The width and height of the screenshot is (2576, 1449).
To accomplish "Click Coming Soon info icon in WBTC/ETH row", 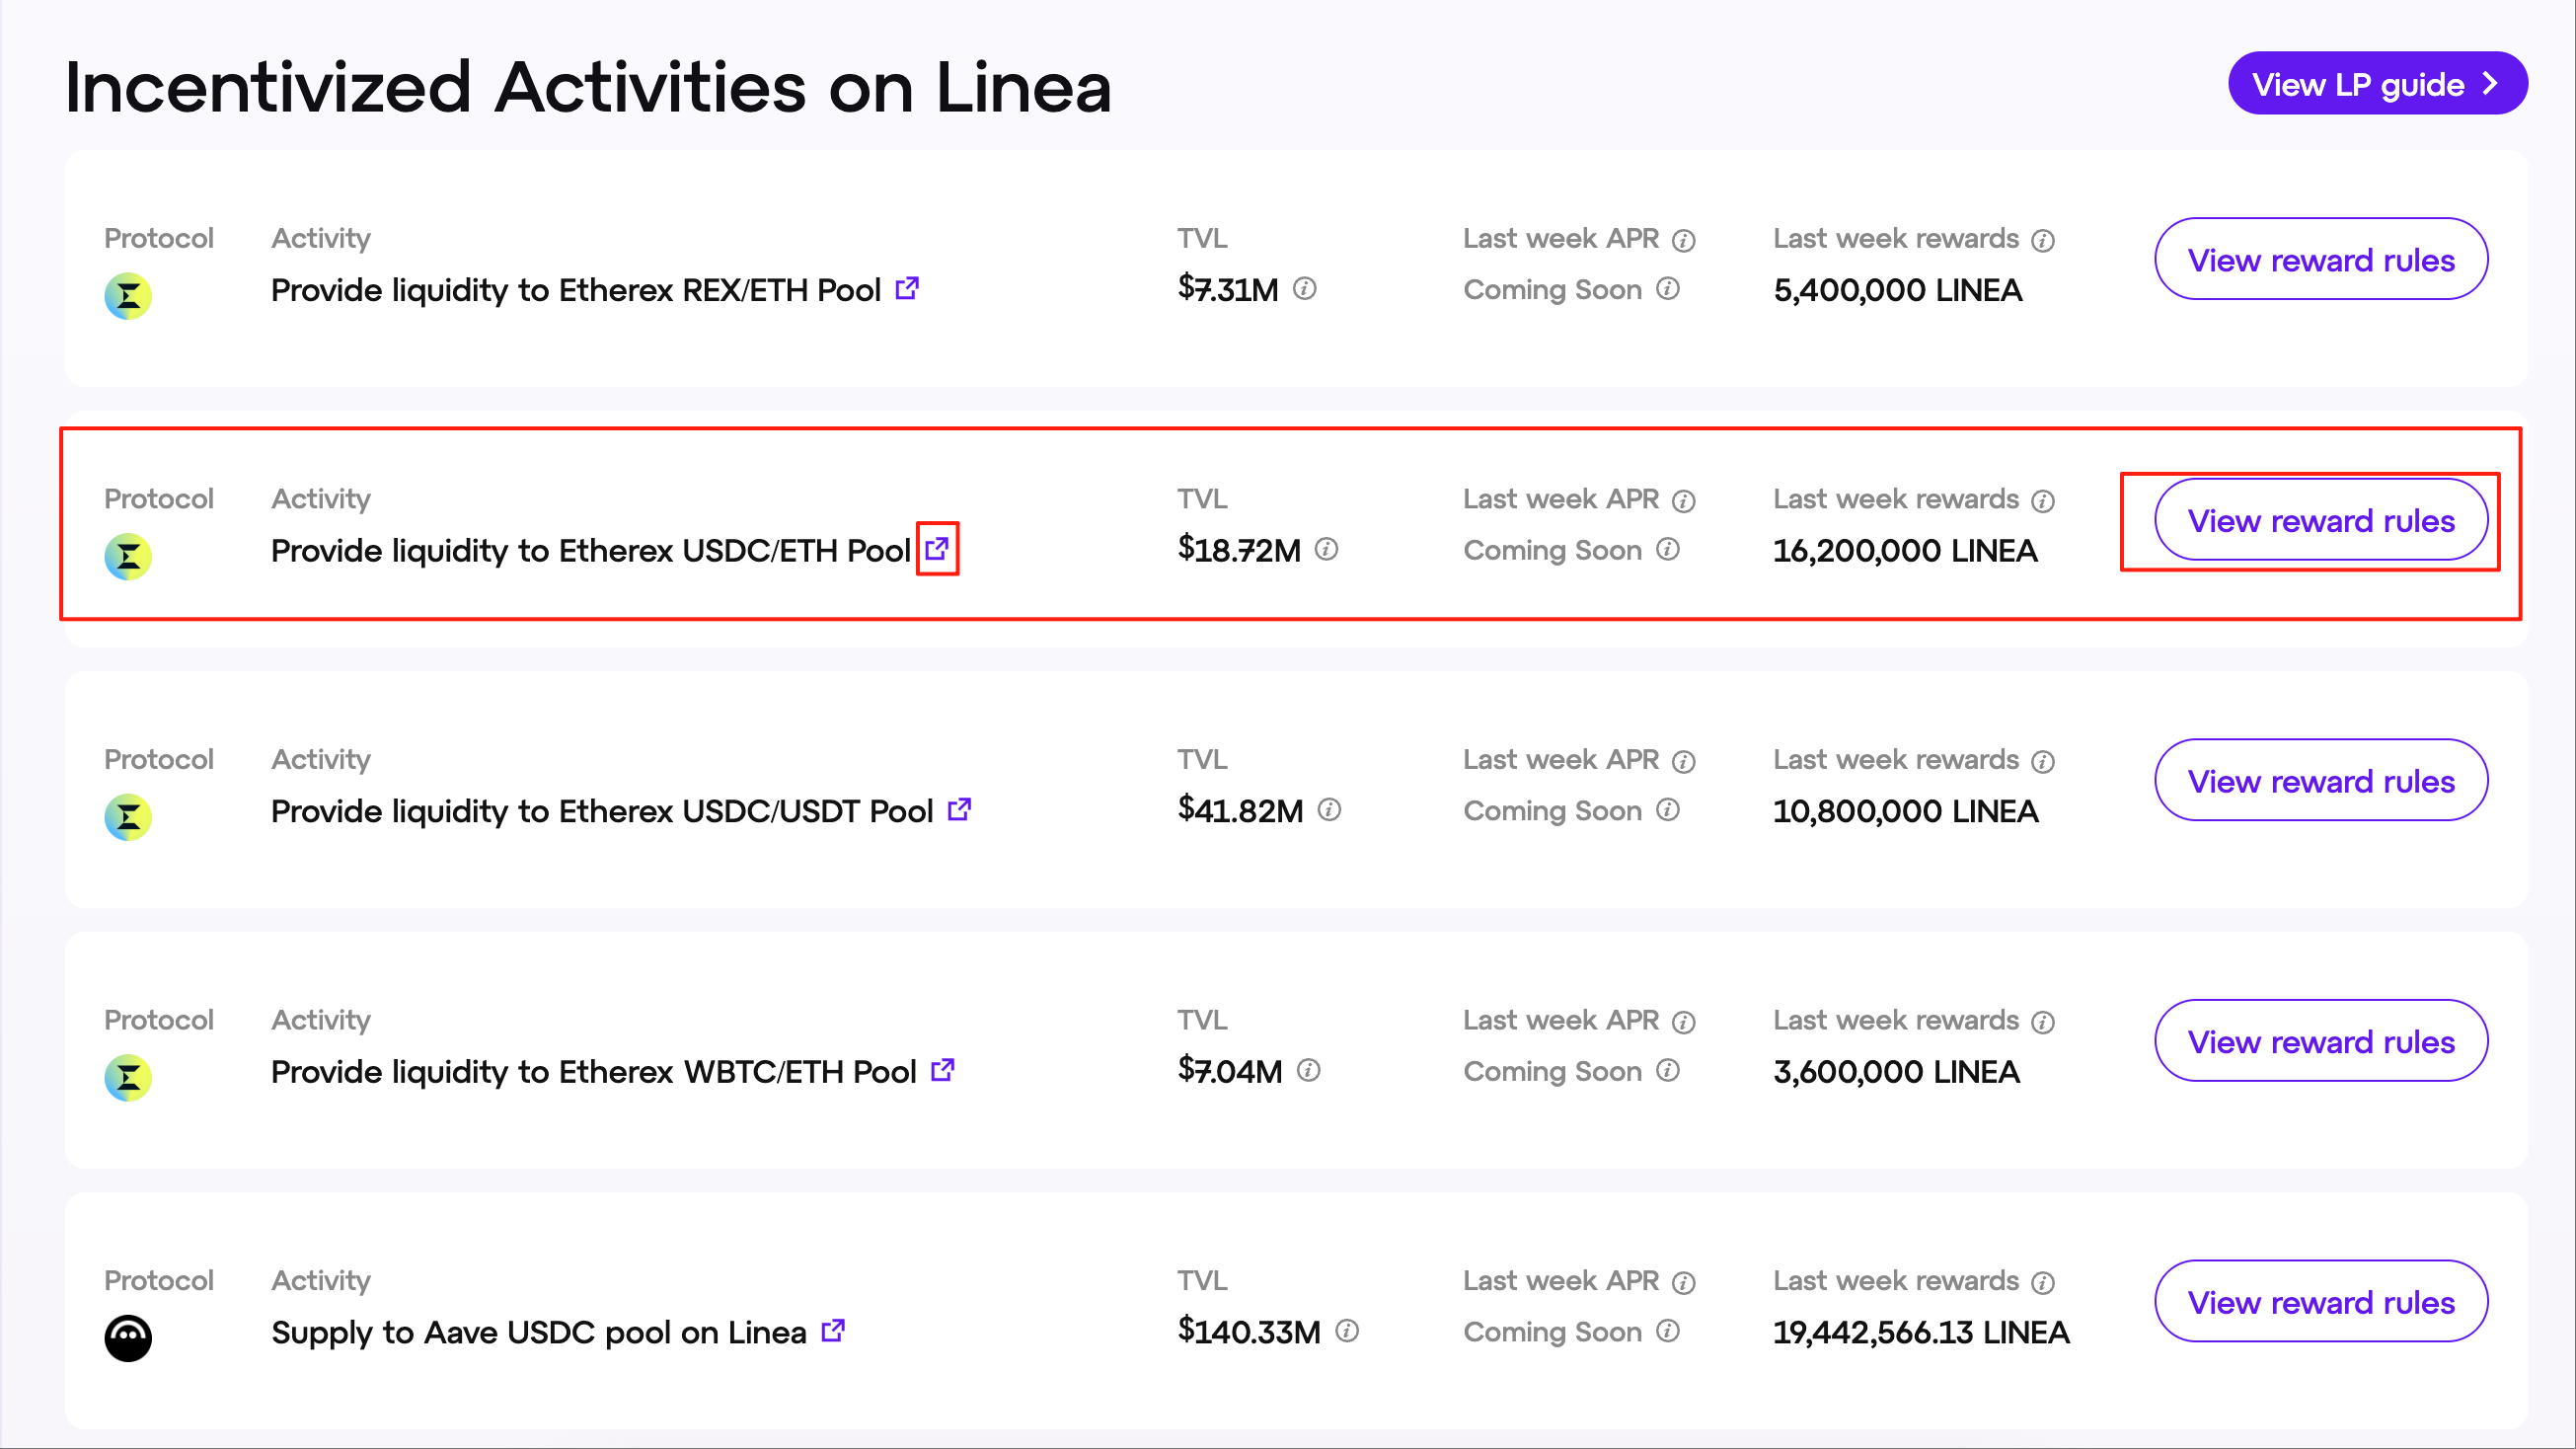I will click(x=1668, y=1070).
